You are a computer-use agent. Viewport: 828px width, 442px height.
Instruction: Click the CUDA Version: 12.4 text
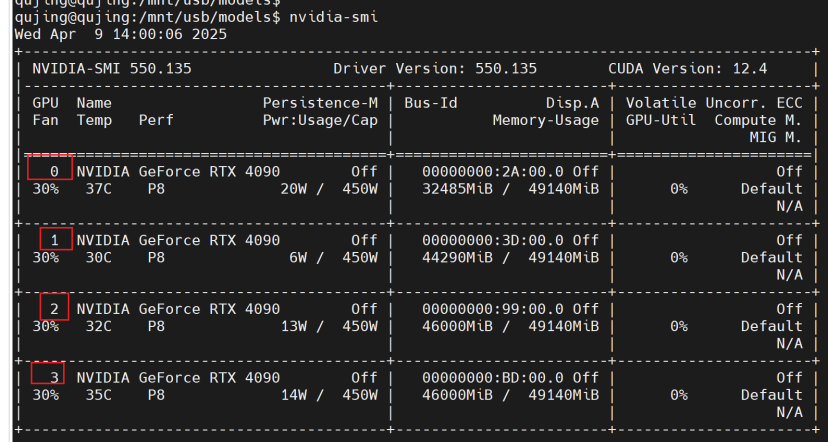[688, 69]
